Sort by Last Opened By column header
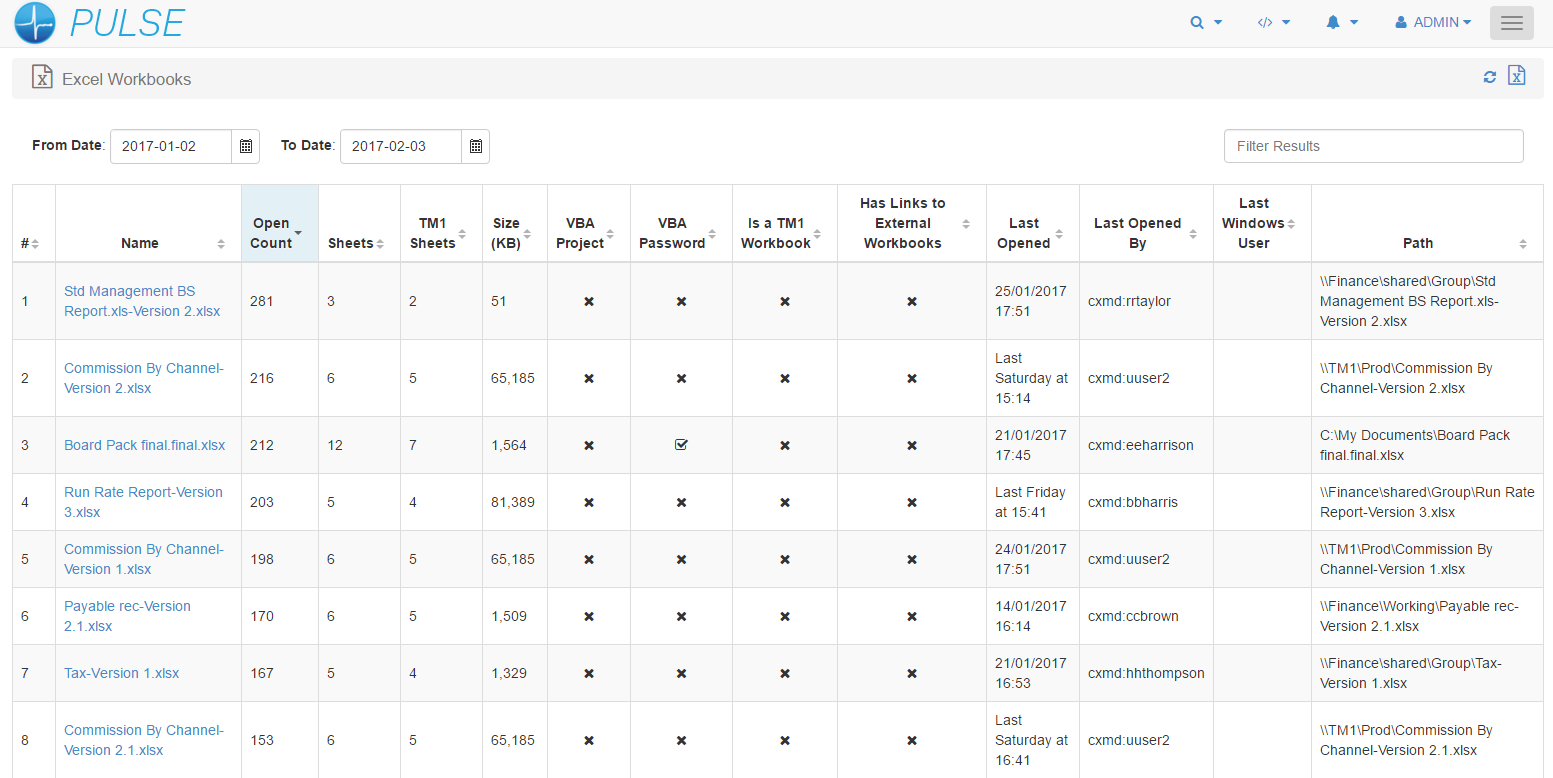 (1144, 233)
